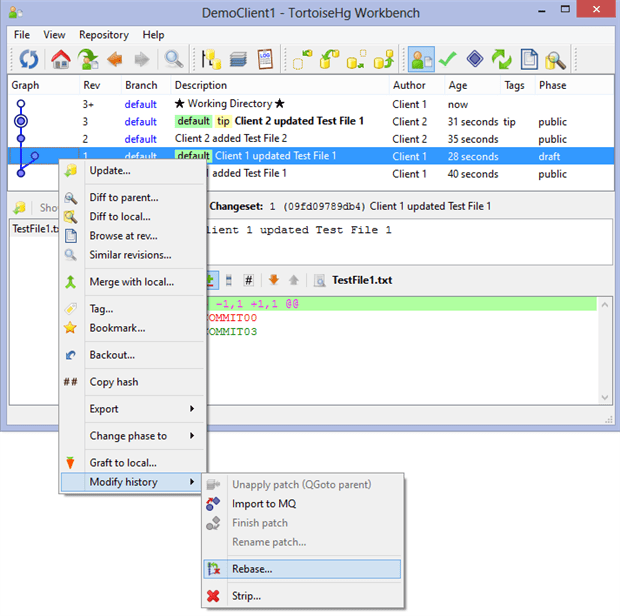
Task: Choose Import to MQ in submenu
Action: pos(302,504)
